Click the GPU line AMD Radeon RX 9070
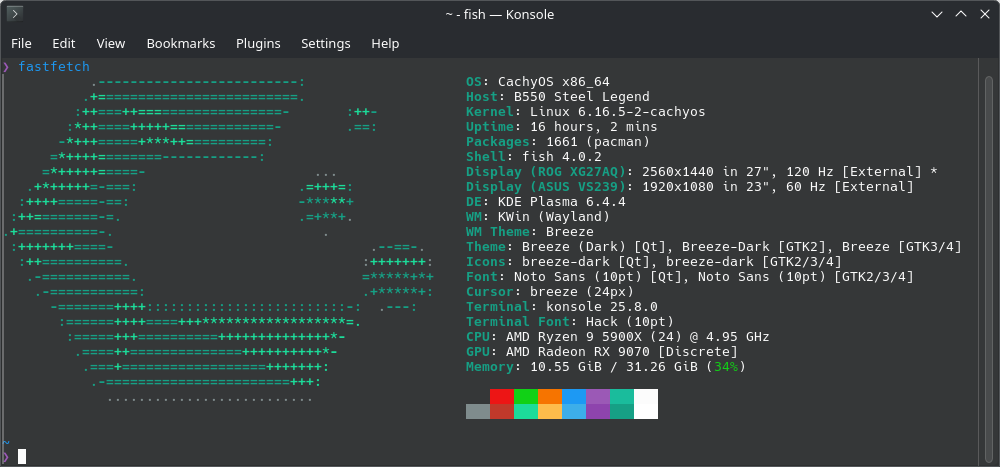 602,352
